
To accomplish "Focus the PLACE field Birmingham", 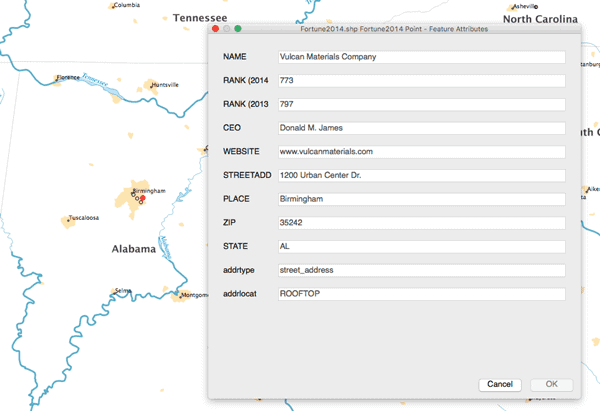I will click(422, 199).
